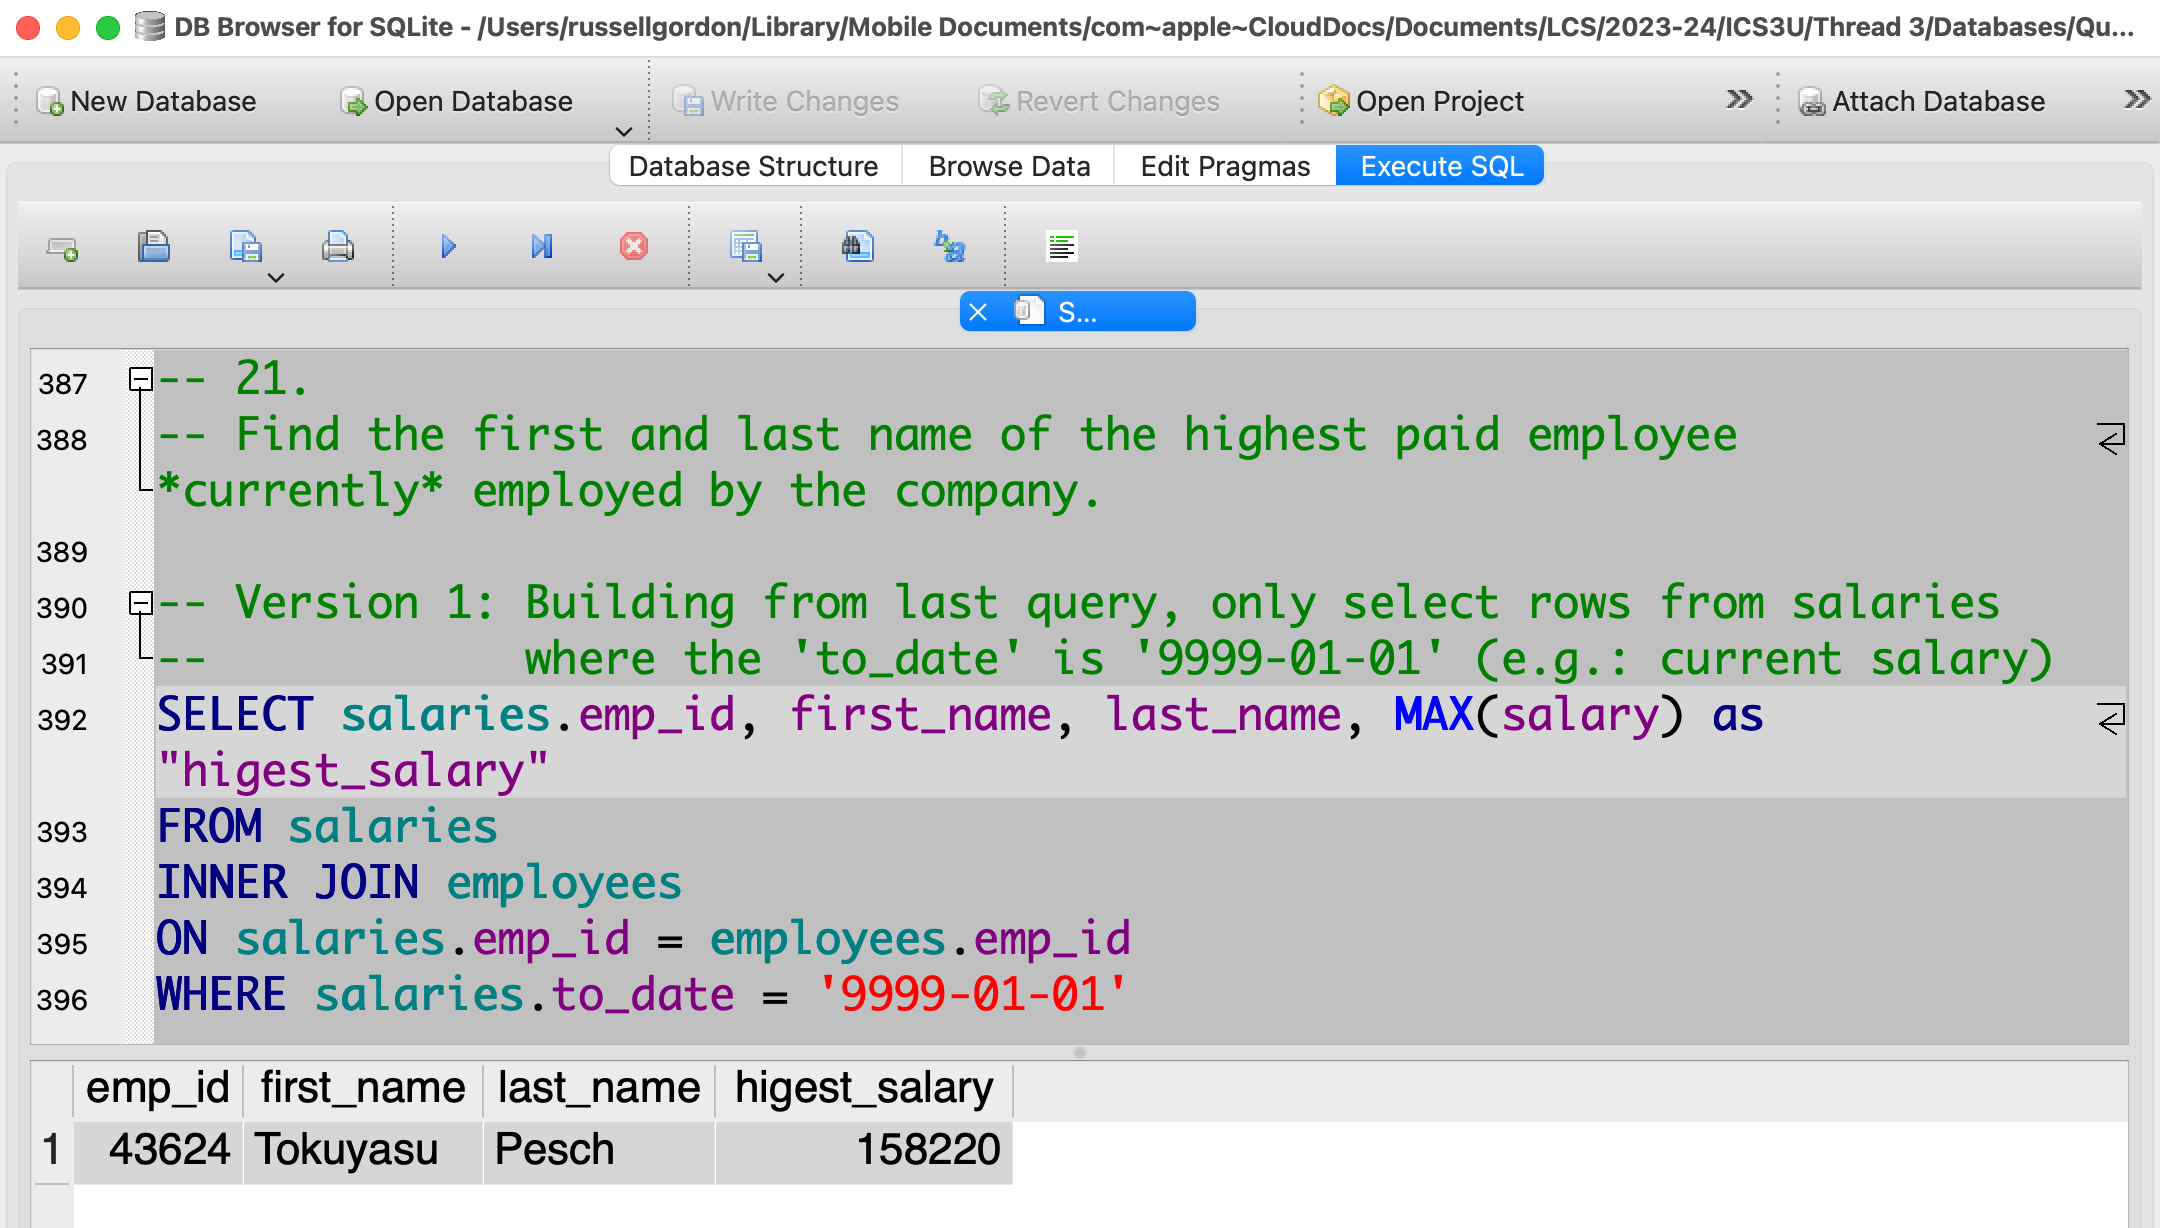
Task: Toggle the comment block icon
Action: [x=1061, y=246]
